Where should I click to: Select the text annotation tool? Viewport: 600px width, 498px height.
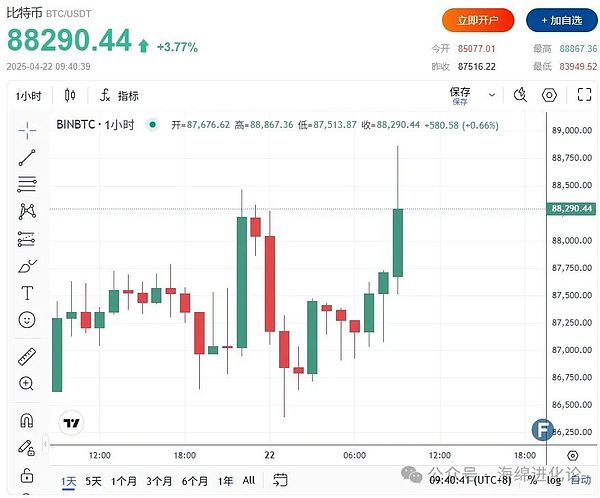pos(27,293)
